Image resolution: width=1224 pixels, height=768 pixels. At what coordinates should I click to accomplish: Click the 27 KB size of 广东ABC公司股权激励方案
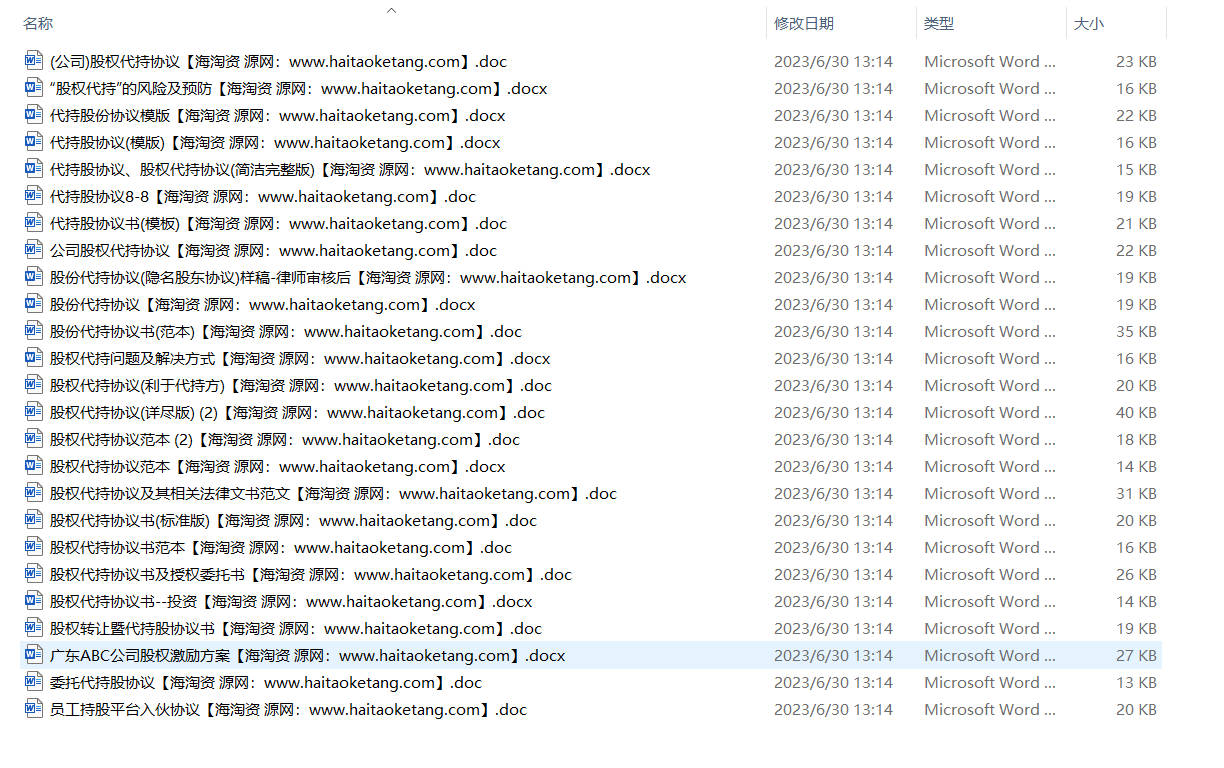[x=1136, y=655]
